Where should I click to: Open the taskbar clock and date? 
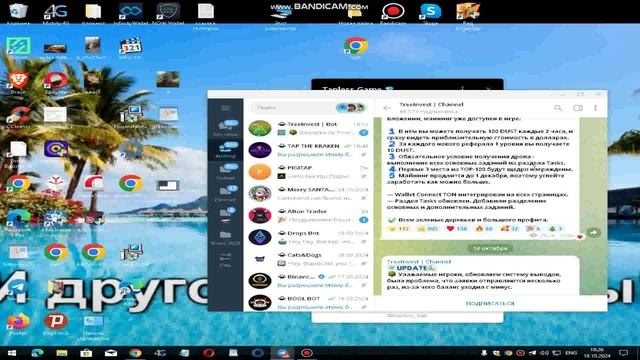(x=596, y=353)
